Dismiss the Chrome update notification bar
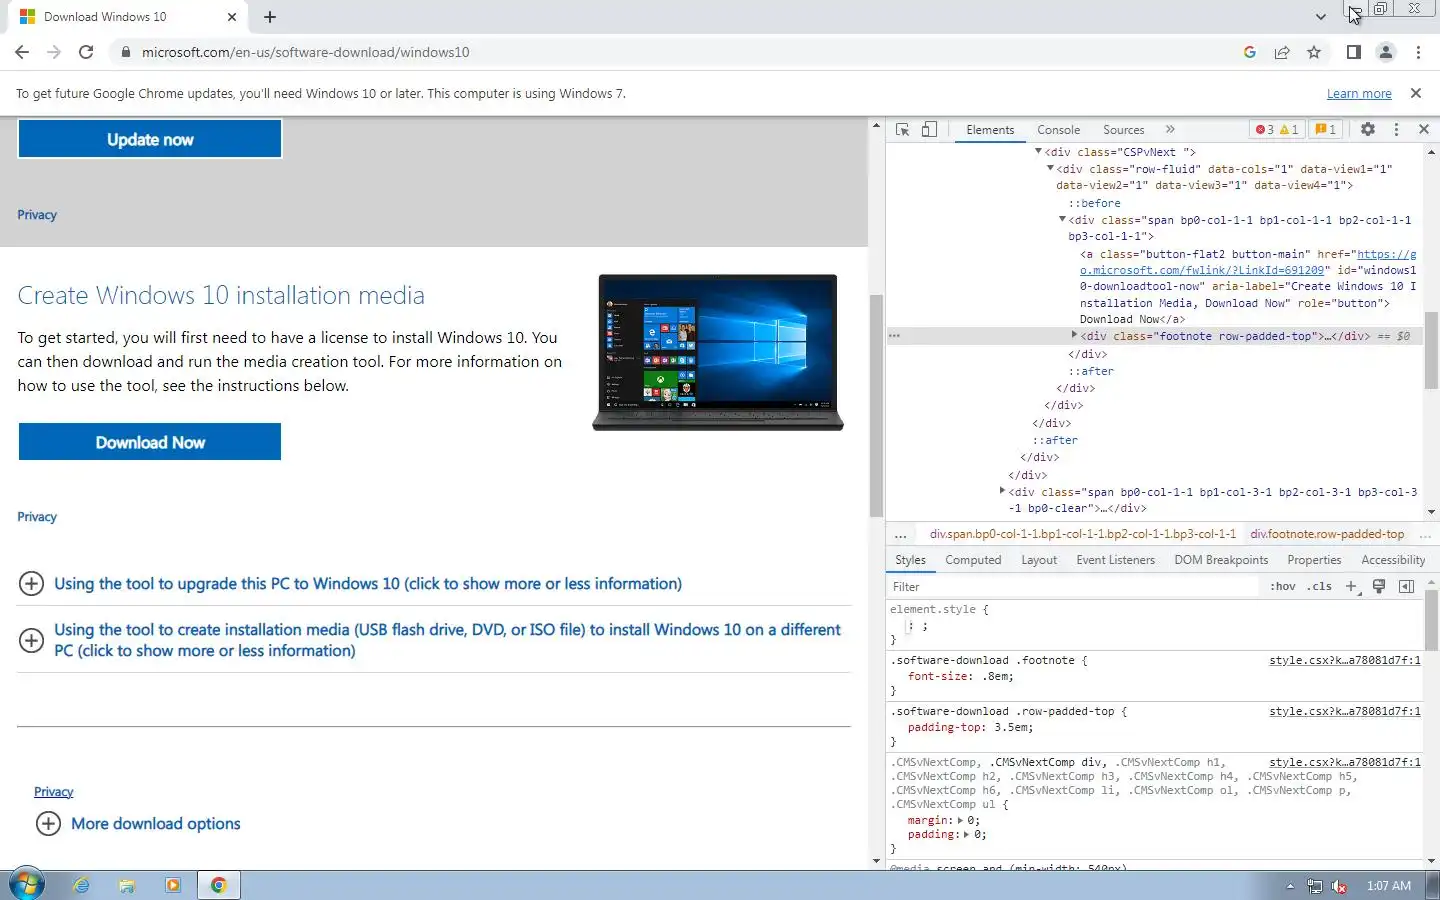Screen dimensions: 1440x900 point(1415,93)
